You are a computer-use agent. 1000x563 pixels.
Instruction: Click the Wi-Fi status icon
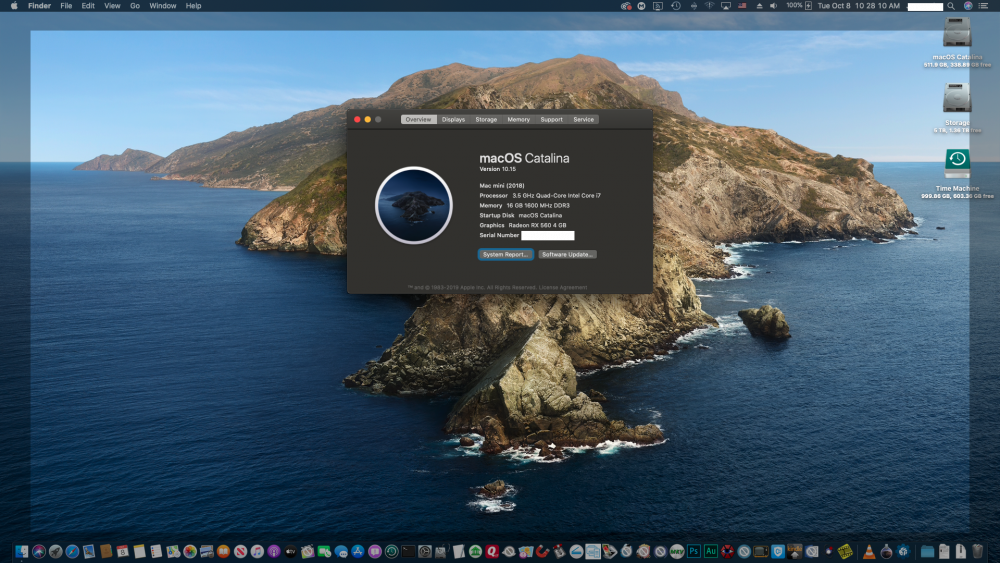click(709, 6)
